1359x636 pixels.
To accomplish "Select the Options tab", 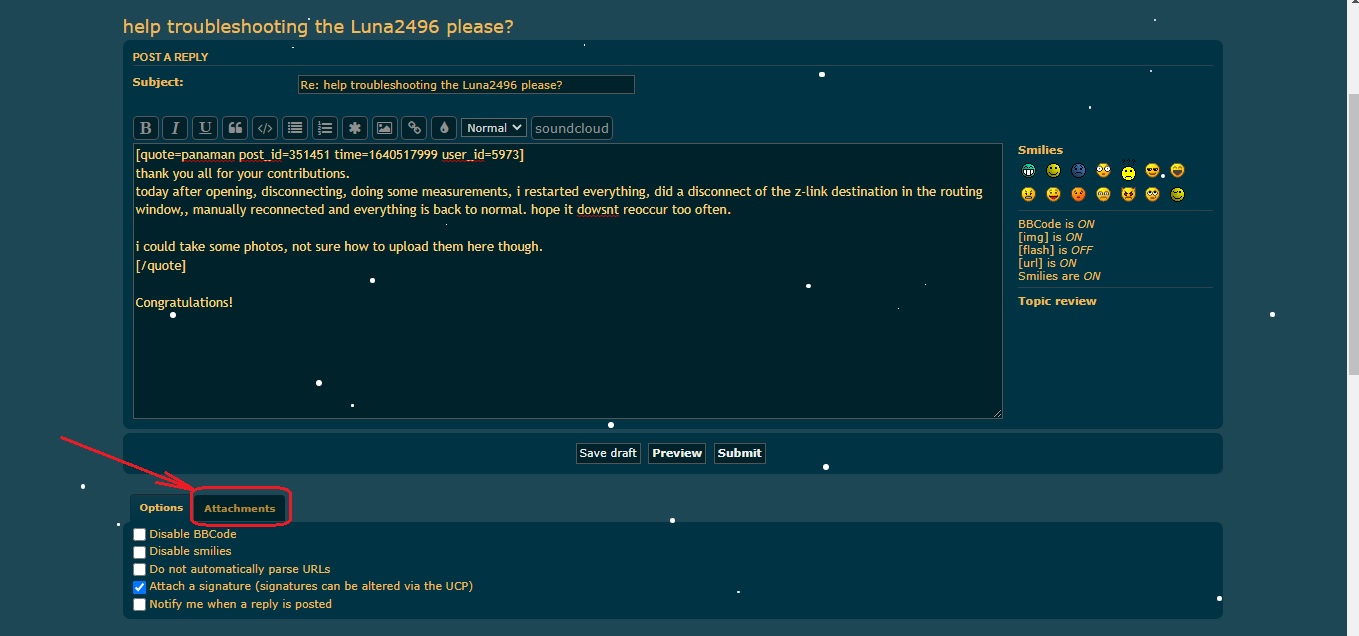I will point(161,508).
